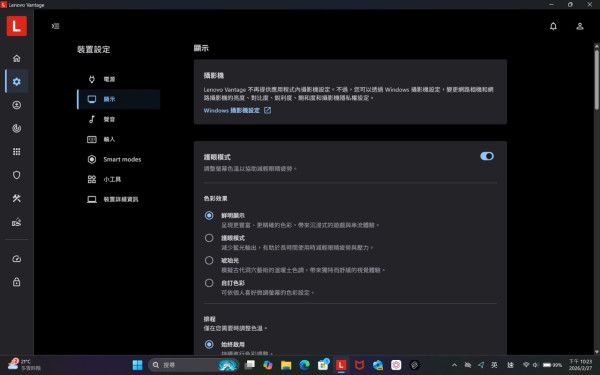
Task: Select the Device Settings gear icon in sidebar
Action: (x=16, y=82)
